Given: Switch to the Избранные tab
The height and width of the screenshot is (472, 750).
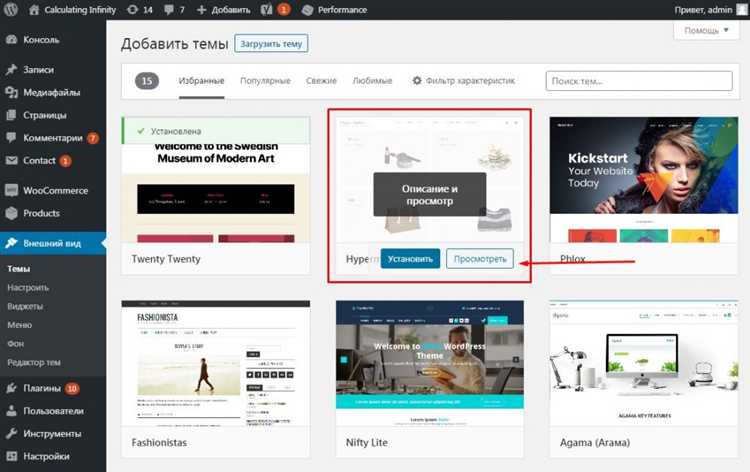Looking at the screenshot, I should tap(201, 81).
